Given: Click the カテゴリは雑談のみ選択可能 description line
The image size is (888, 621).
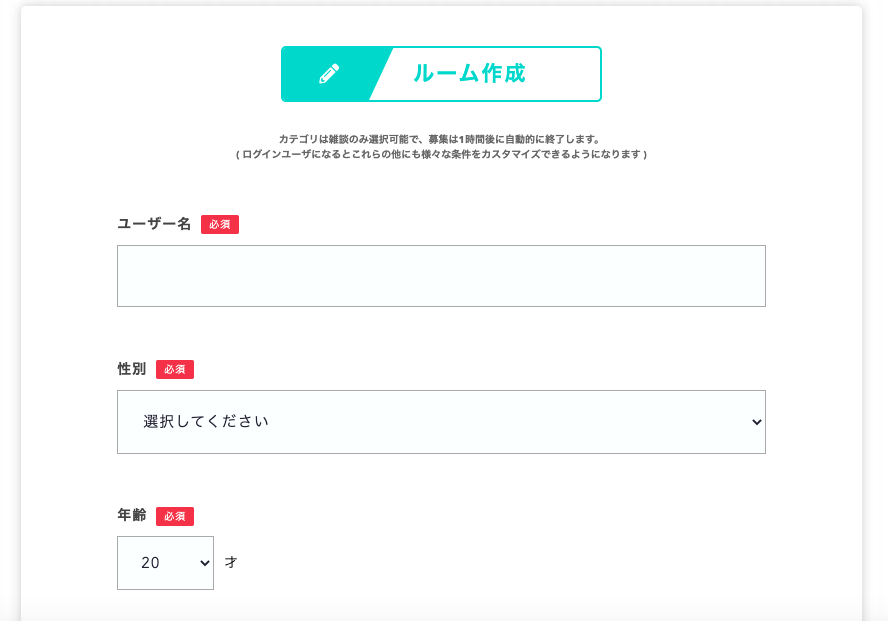Looking at the screenshot, I should coord(440,139).
